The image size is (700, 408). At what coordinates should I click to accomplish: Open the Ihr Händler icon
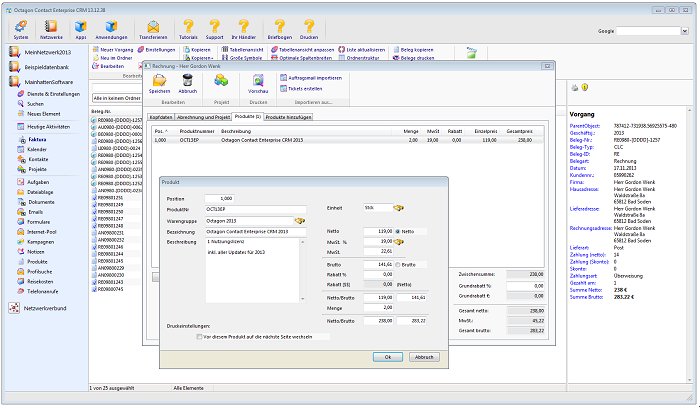coord(244,27)
